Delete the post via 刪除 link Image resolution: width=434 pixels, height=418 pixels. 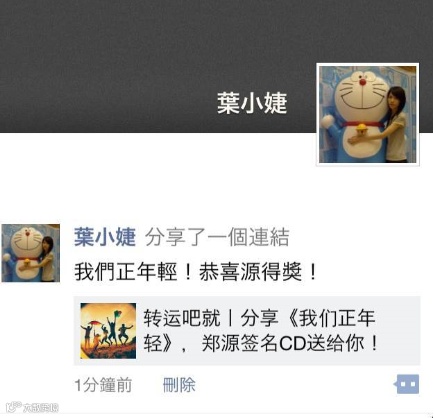[x=179, y=385]
